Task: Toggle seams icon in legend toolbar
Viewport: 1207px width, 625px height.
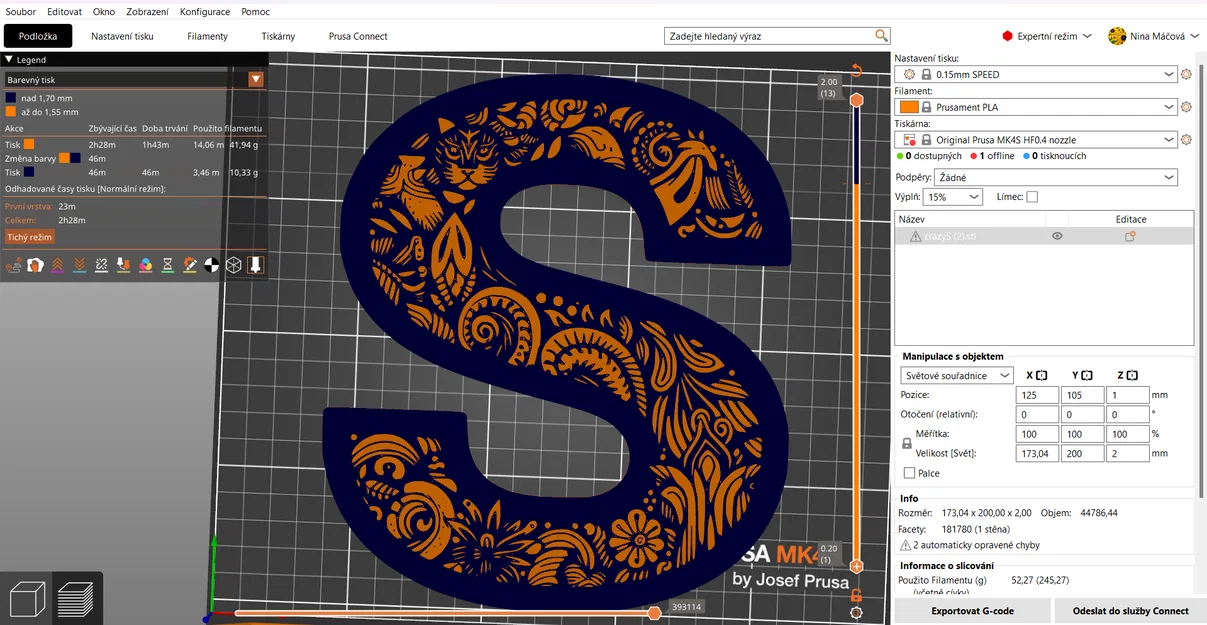Action: point(101,265)
